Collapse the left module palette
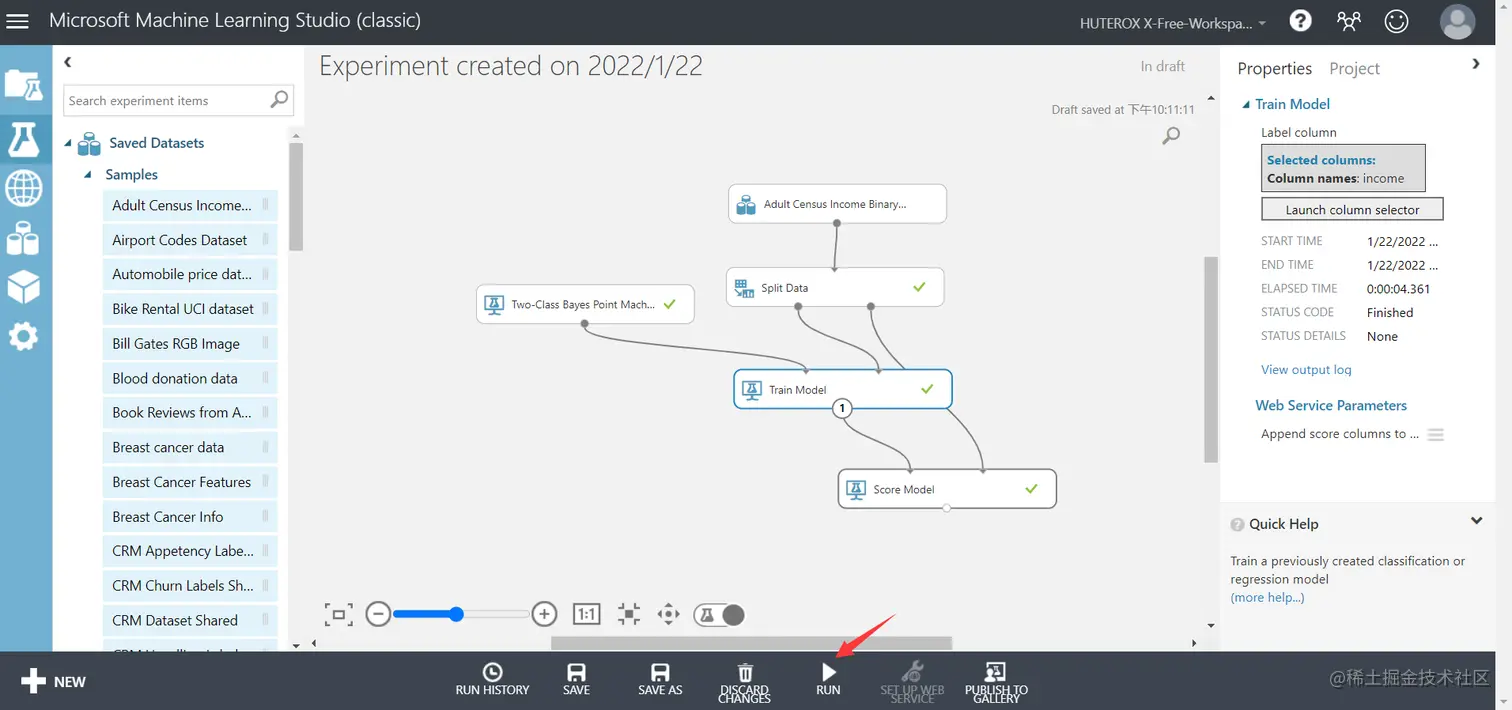Image resolution: width=1512 pixels, height=710 pixels. coord(68,62)
